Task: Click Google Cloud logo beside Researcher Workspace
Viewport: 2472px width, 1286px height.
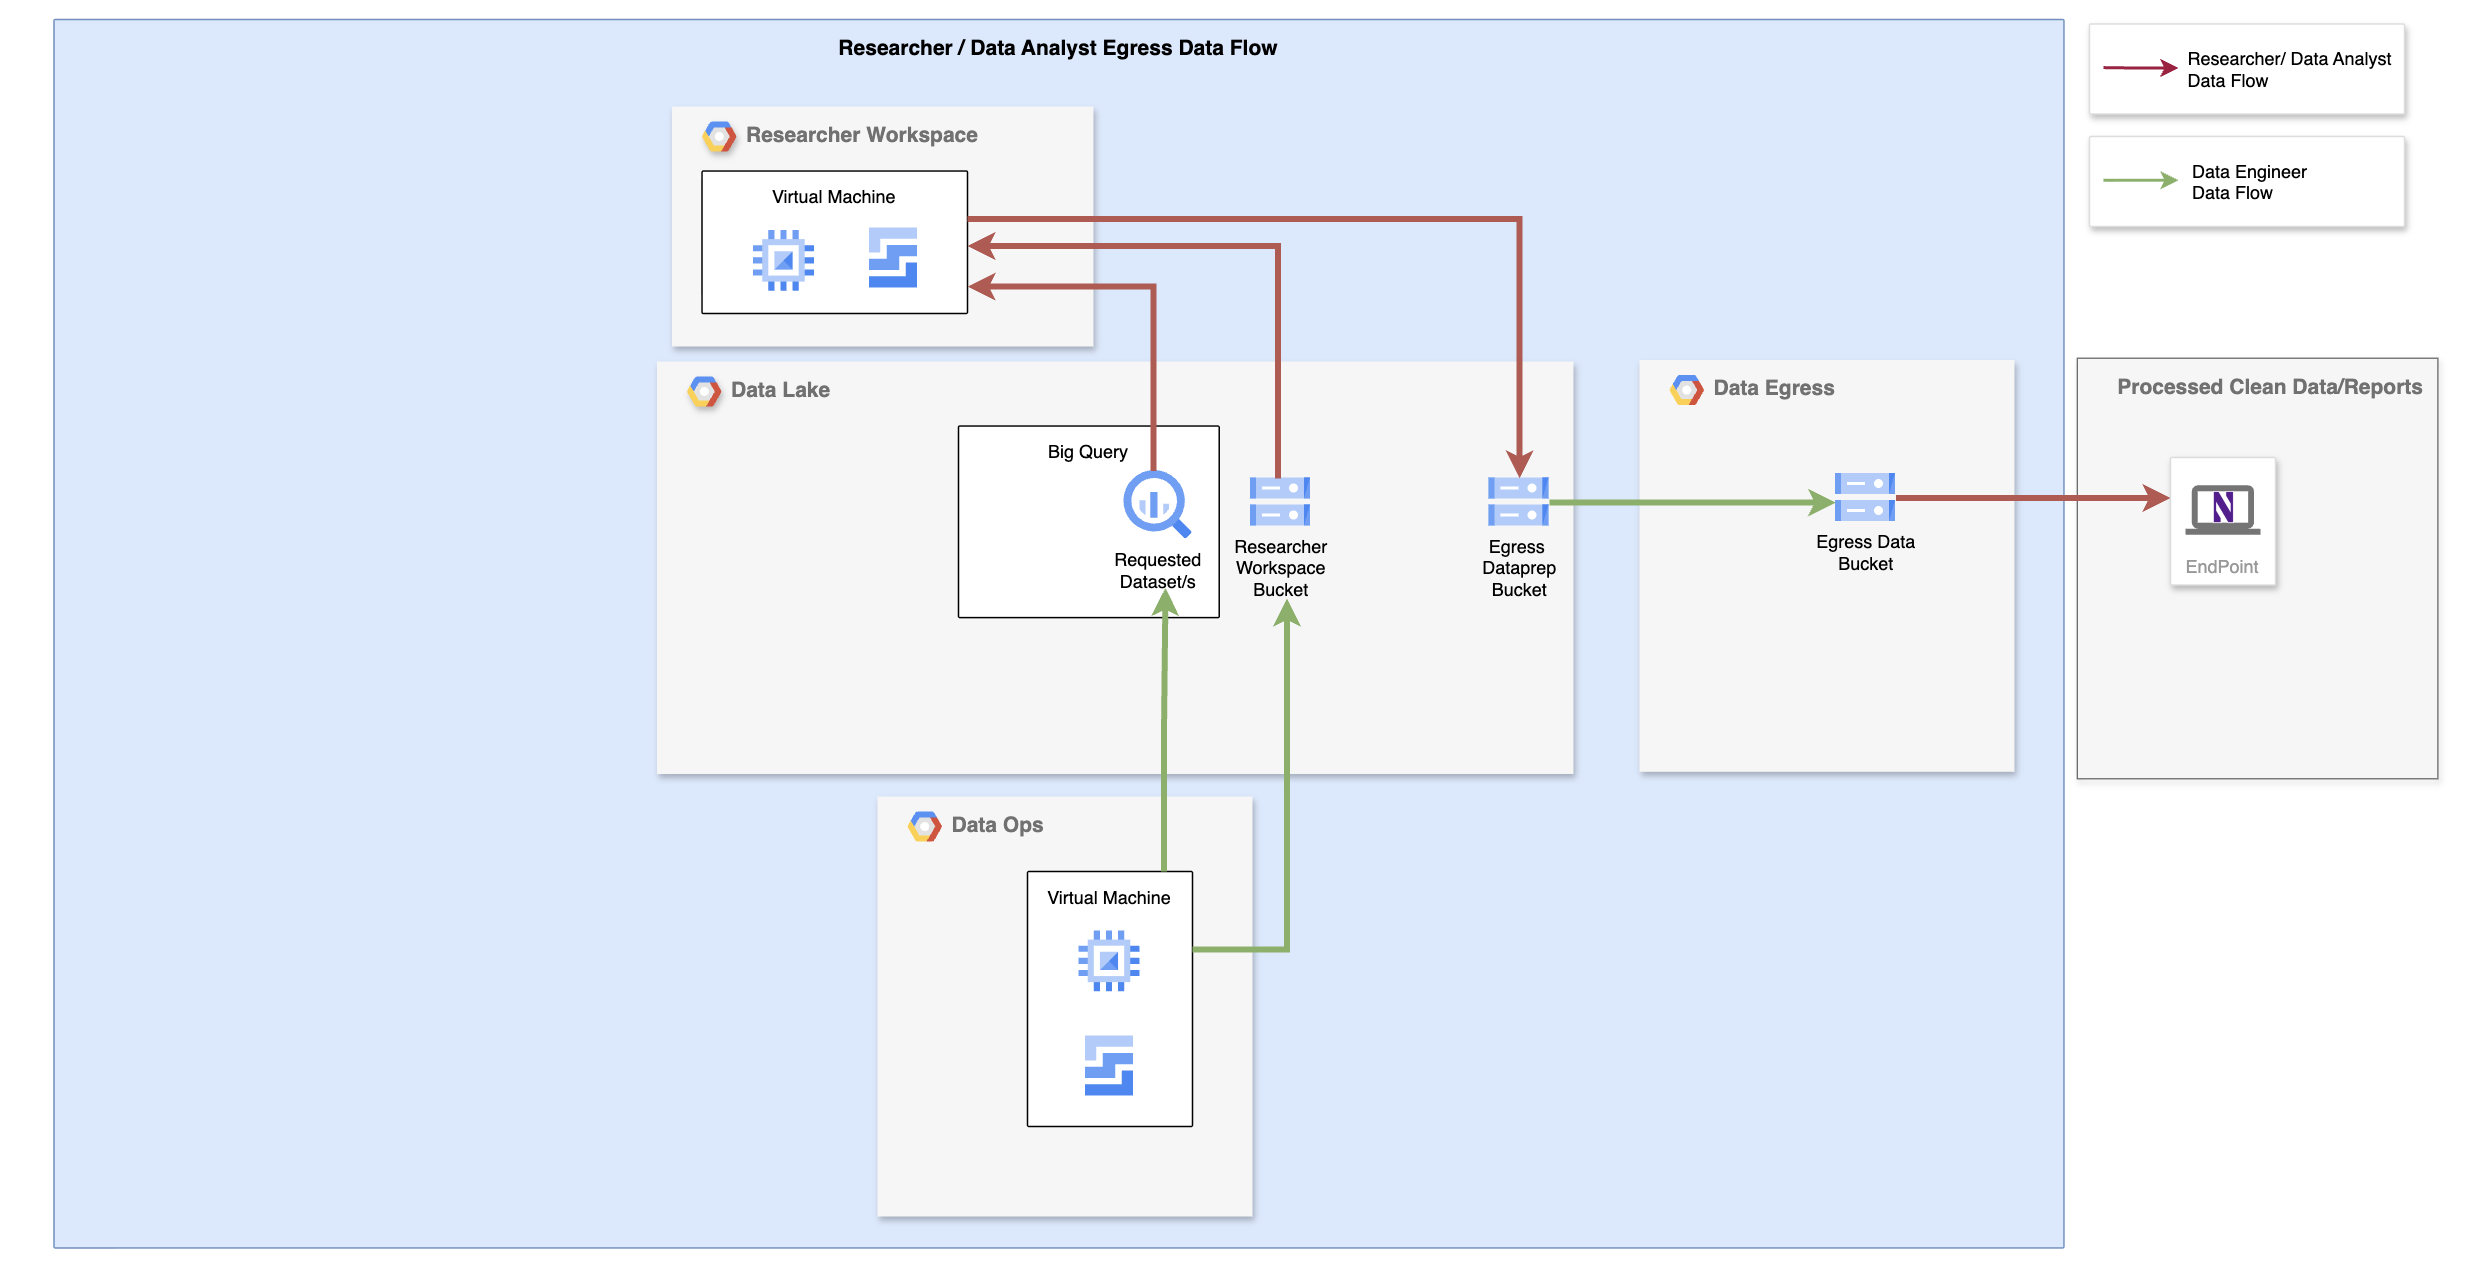Action: 719,136
